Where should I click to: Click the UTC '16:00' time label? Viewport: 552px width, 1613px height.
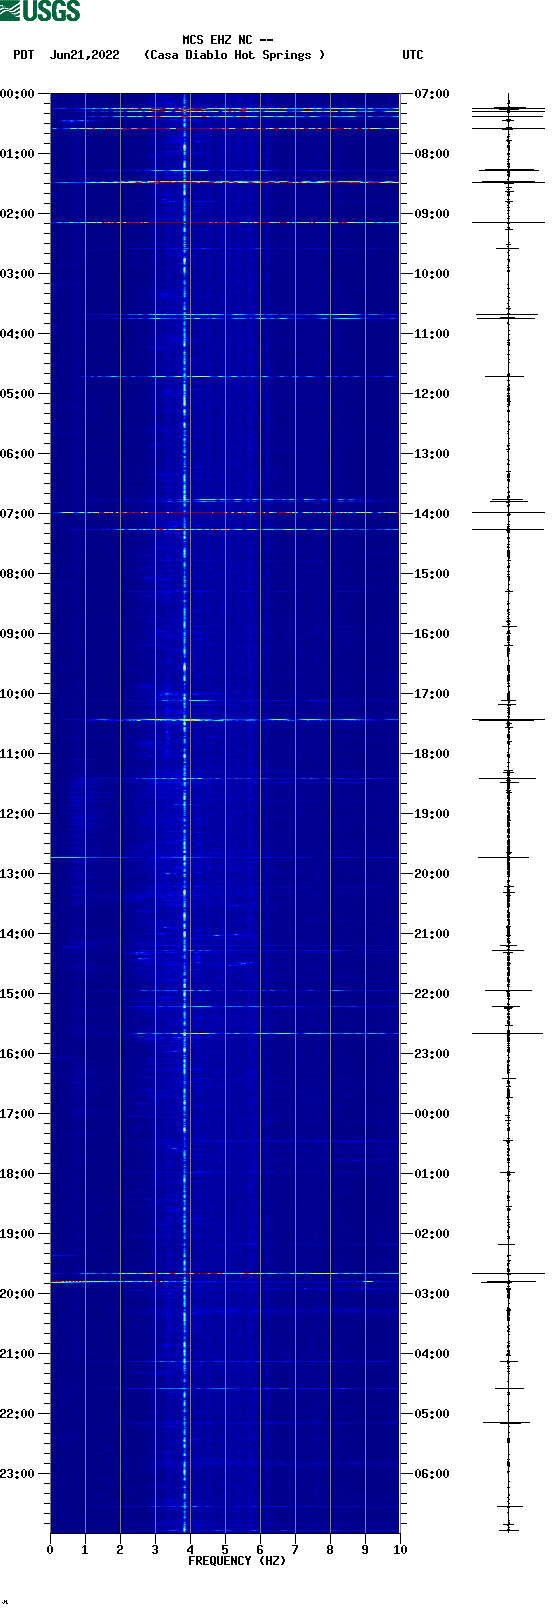pos(432,634)
